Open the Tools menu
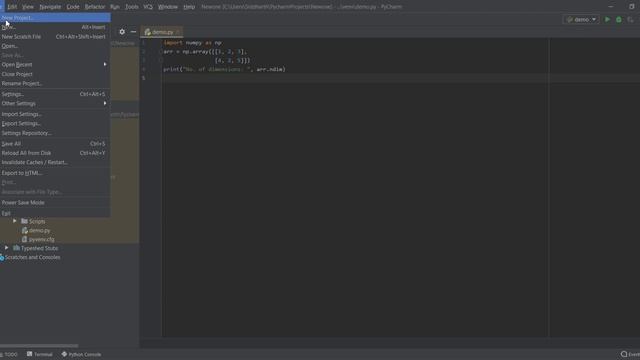Image resolution: width=640 pixels, height=360 pixels. (x=132, y=7)
